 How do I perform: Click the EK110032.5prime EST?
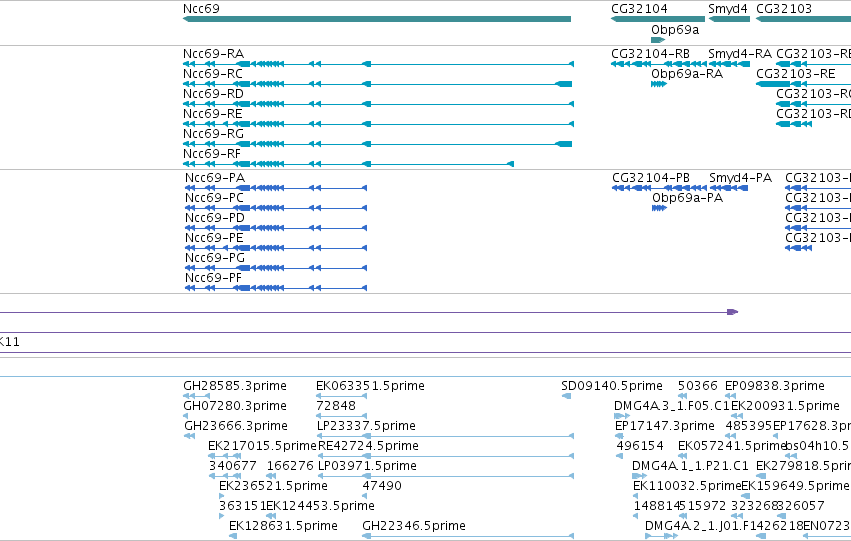click(637, 497)
